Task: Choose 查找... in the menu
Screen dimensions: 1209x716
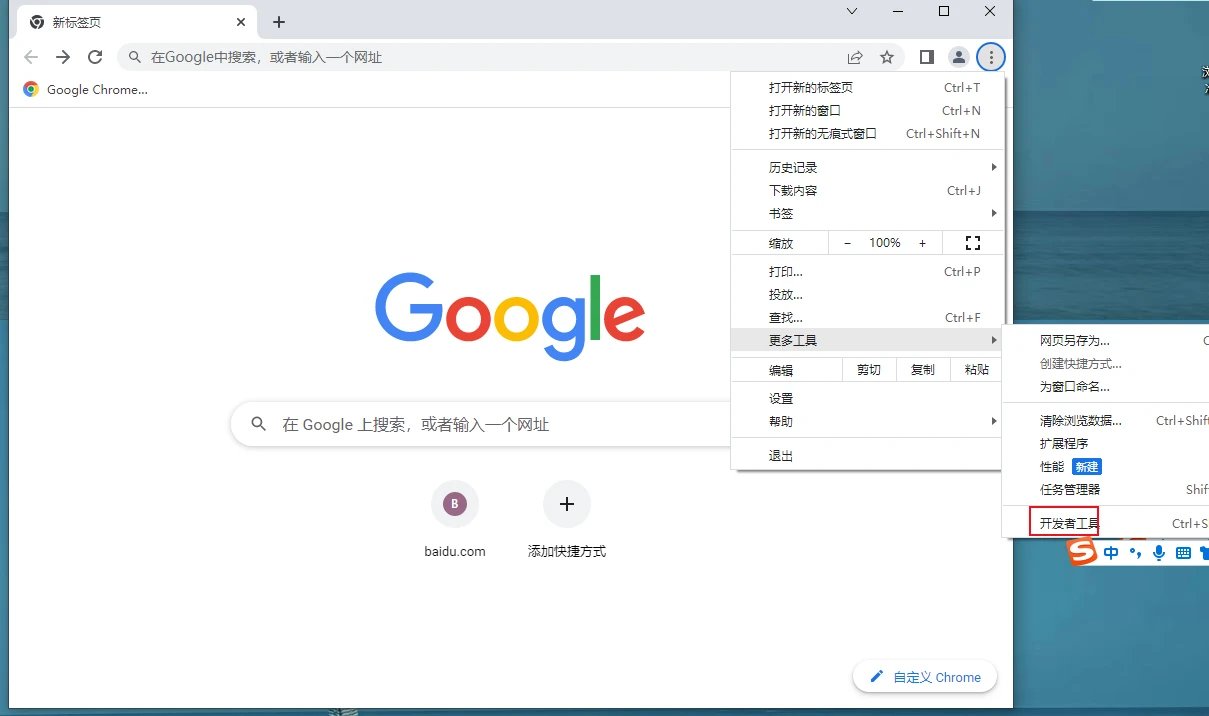Action: coord(867,318)
